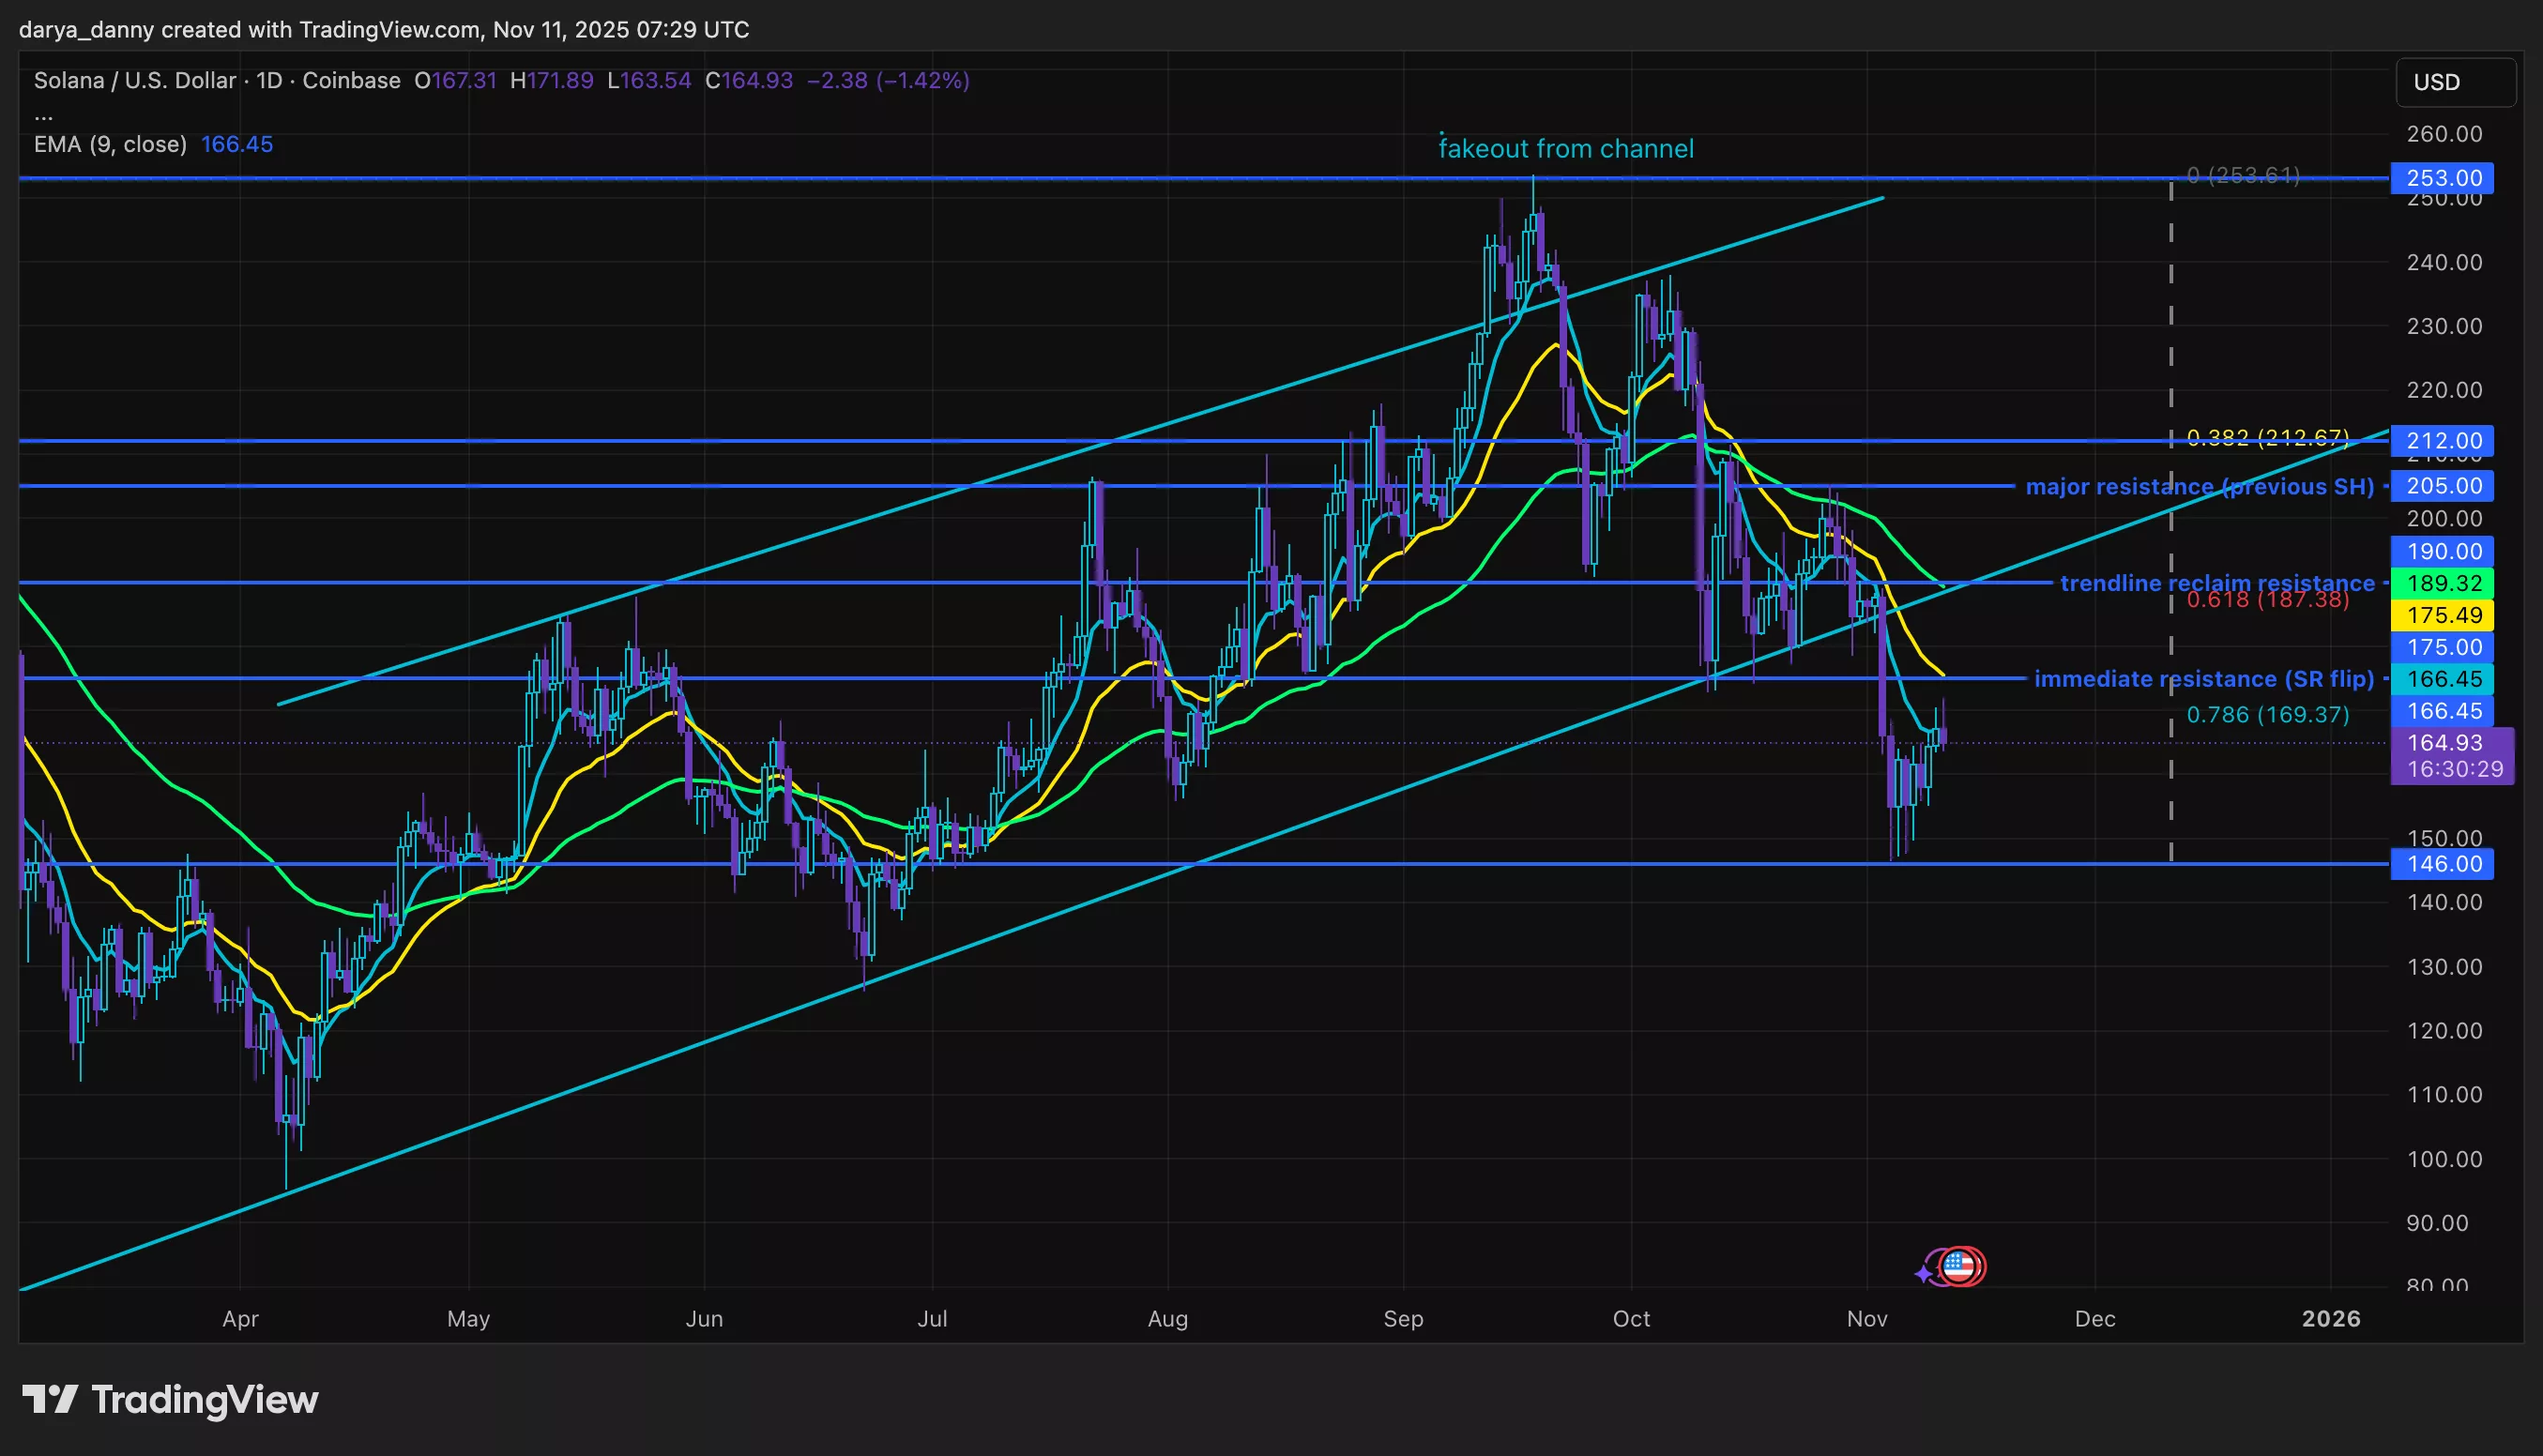Click the USD currency button
The height and width of the screenshot is (1456, 2543).
coord(2455,82)
